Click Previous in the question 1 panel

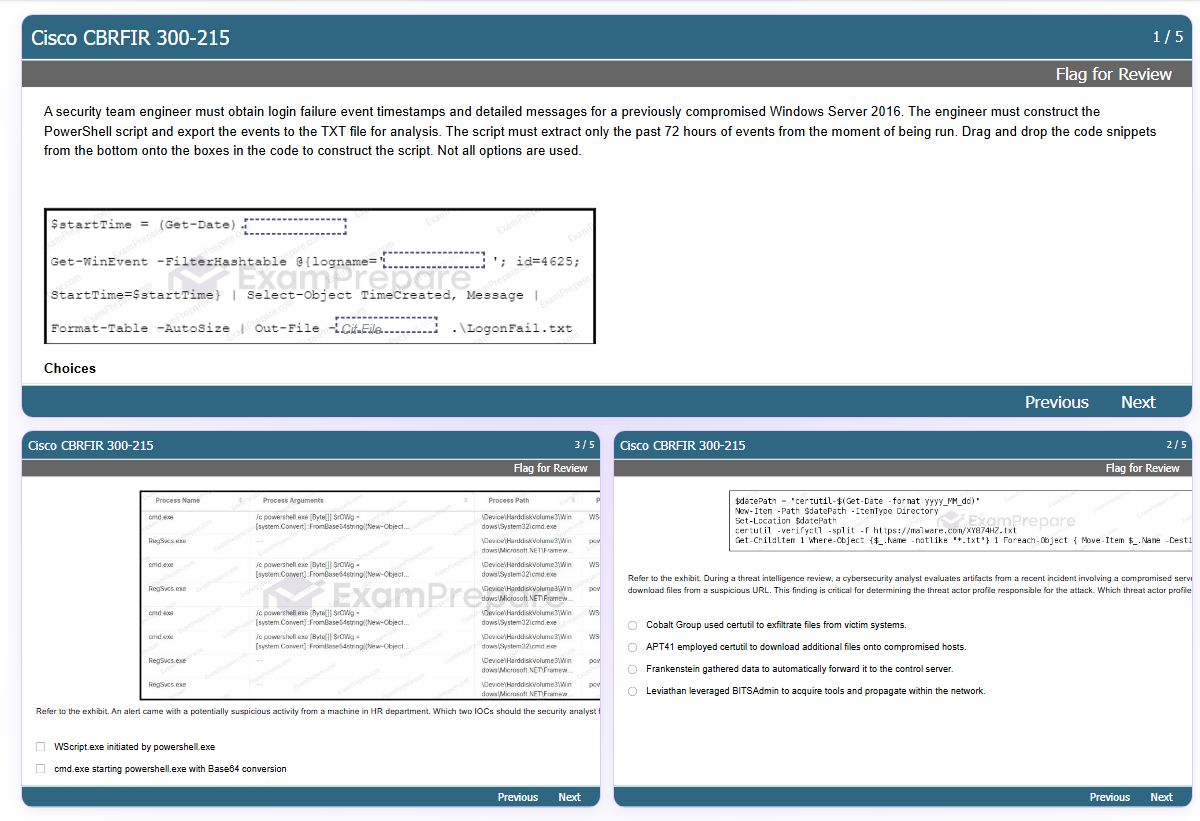(x=1056, y=402)
